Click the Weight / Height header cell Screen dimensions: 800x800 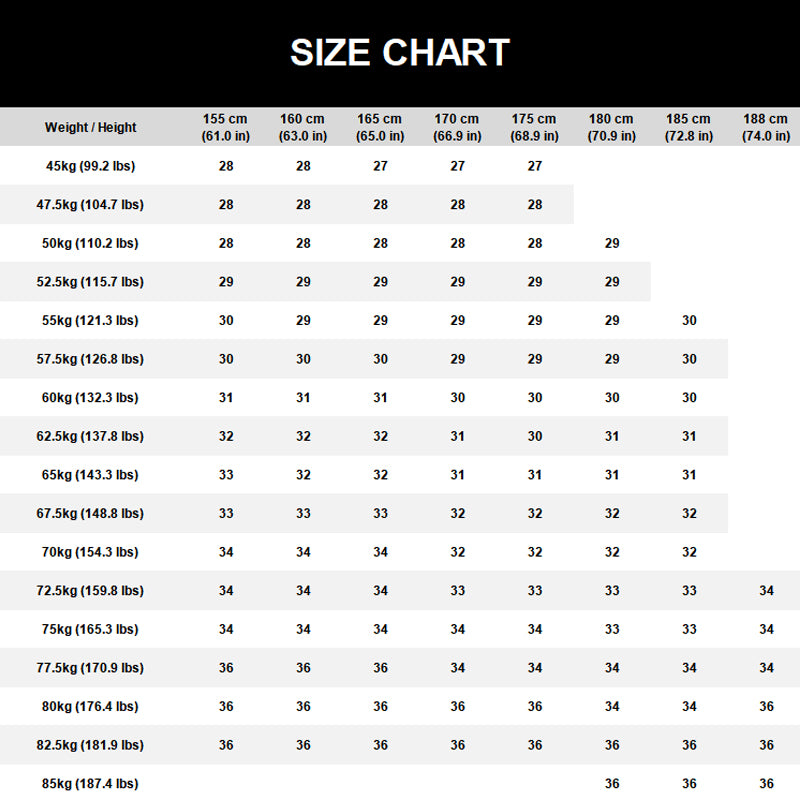pyautogui.click(x=90, y=127)
